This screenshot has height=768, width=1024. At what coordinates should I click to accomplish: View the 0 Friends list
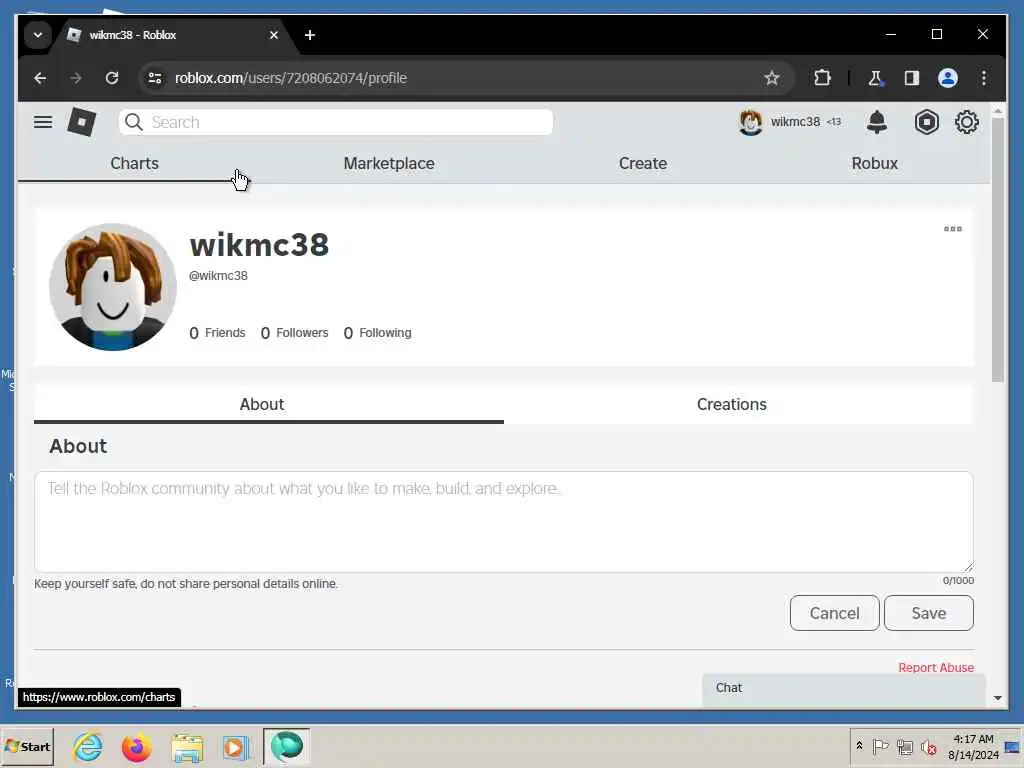pyautogui.click(x=217, y=333)
